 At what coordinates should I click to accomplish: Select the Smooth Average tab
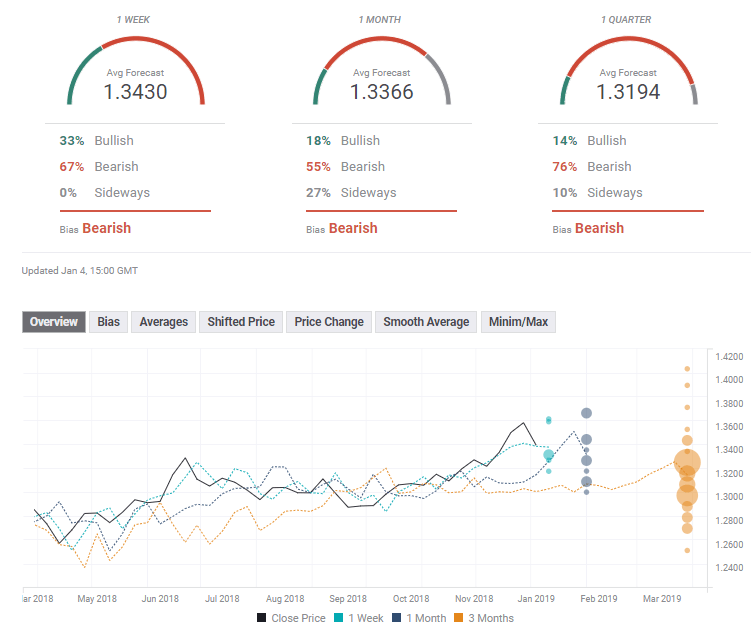(x=426, y=322)
